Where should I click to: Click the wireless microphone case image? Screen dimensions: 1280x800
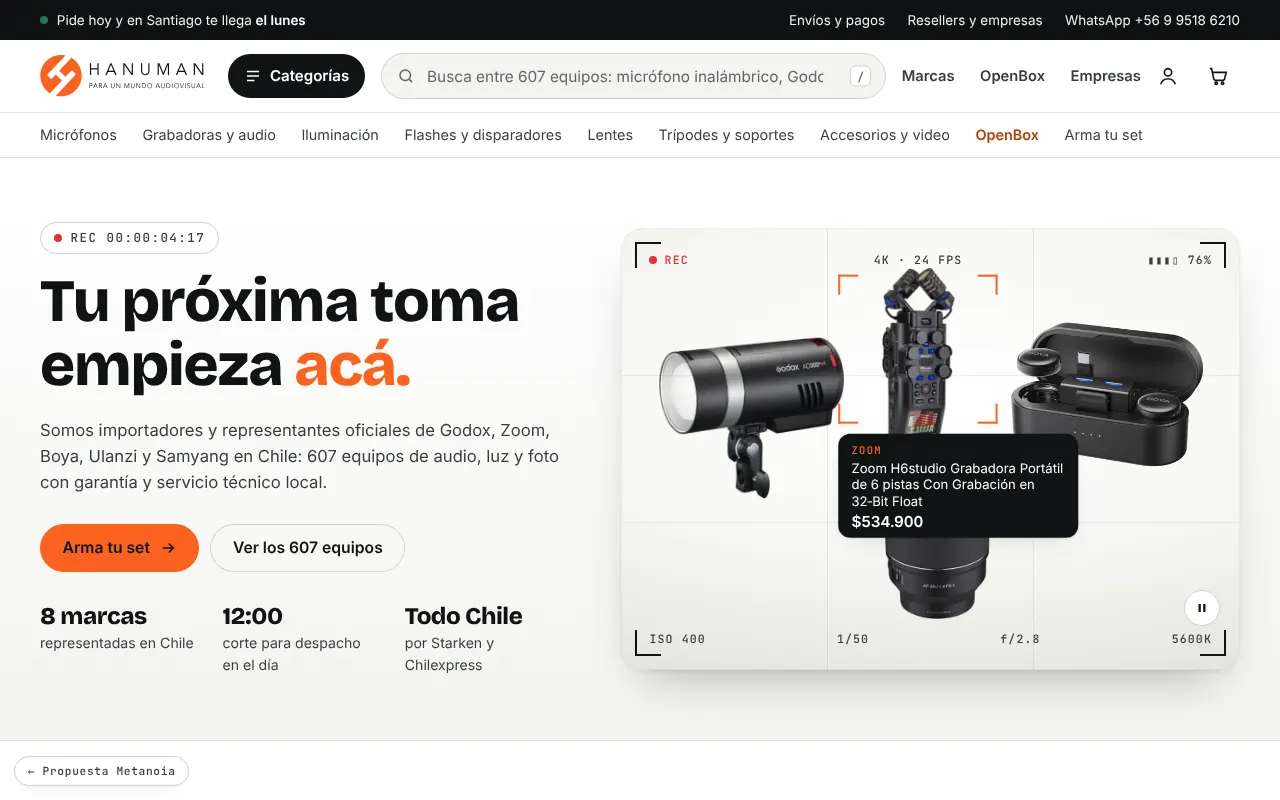pos(1107,394)
